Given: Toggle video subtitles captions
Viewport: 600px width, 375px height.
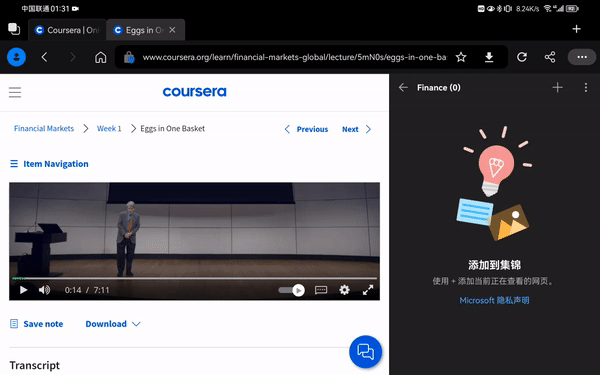Looking at the screenshot, I should [321, 290].
